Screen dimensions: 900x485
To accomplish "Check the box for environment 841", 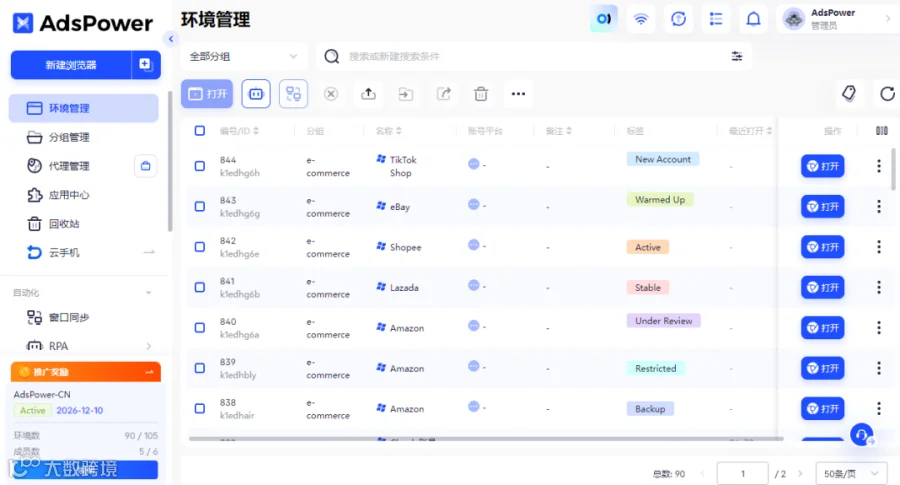I will coord(200,287).
